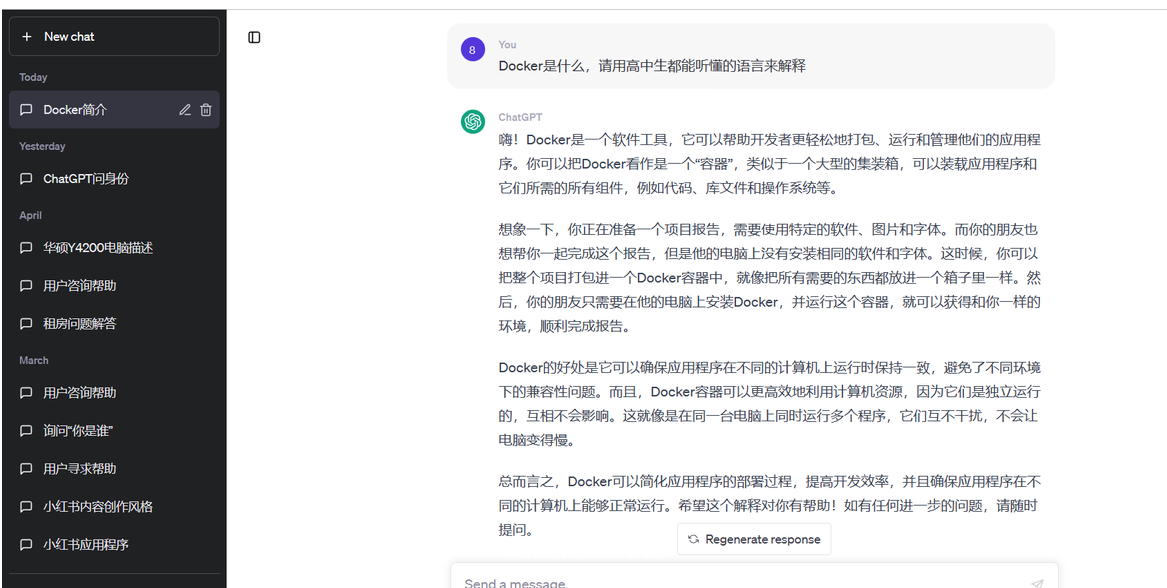Click the Yesterday section heading in sidebar

point(42,147)
